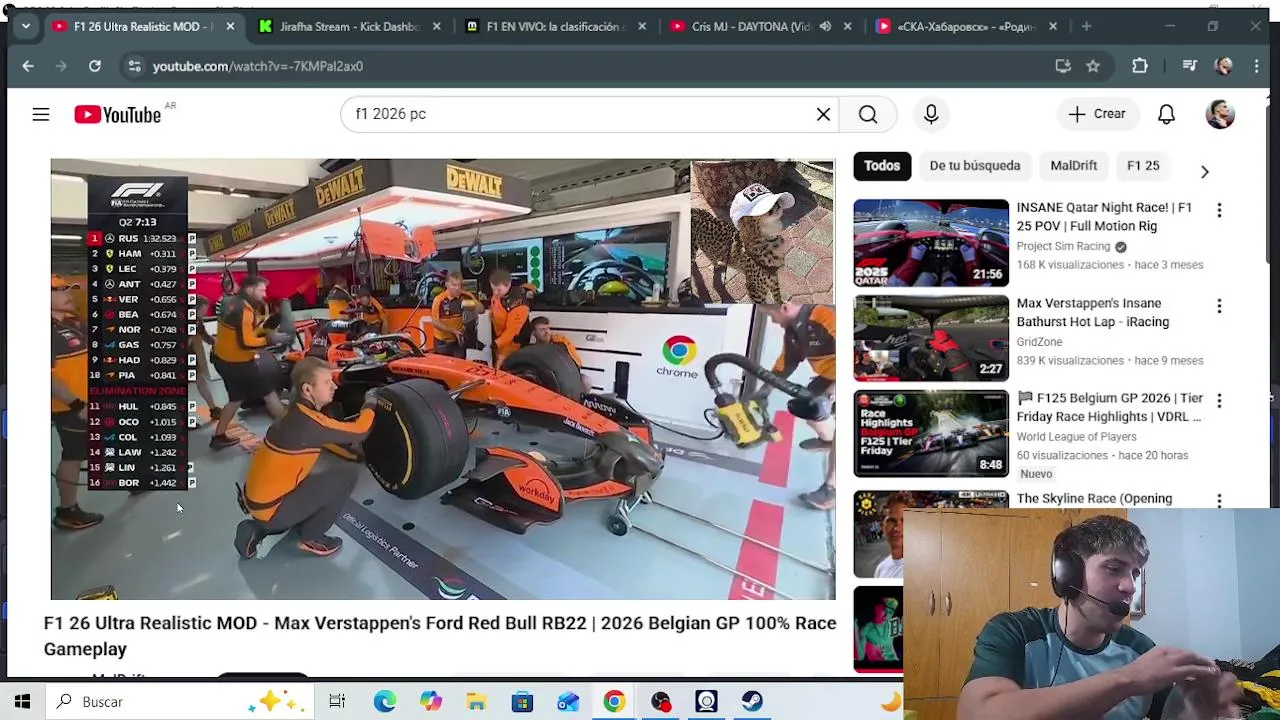Open a new browser tab
The width and height of the screenshot is (1280, 720).
tap(1086, 27)
